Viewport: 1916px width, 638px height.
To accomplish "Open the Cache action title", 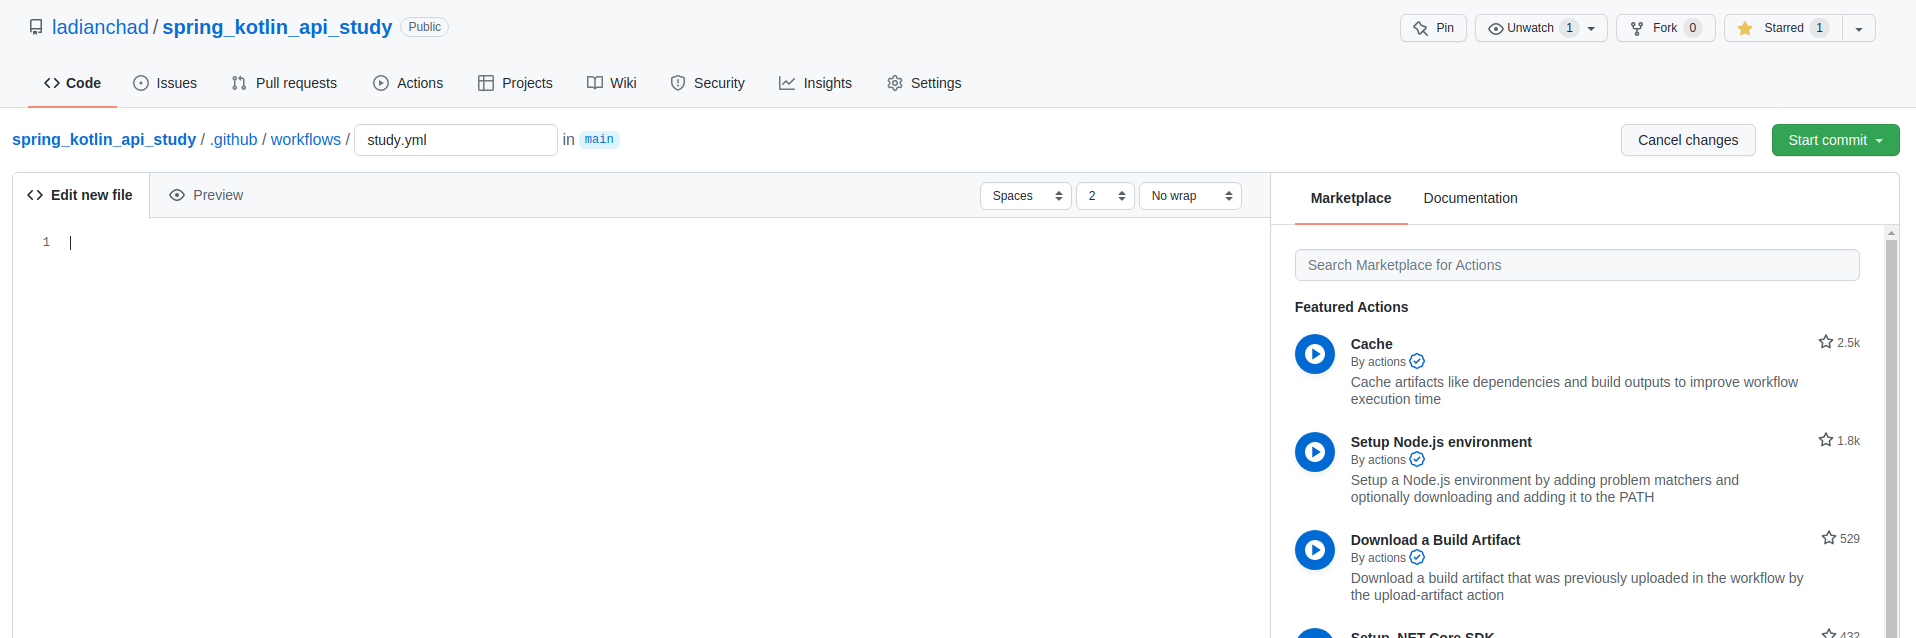I will pyautogui.click(x=1371, y=344).
